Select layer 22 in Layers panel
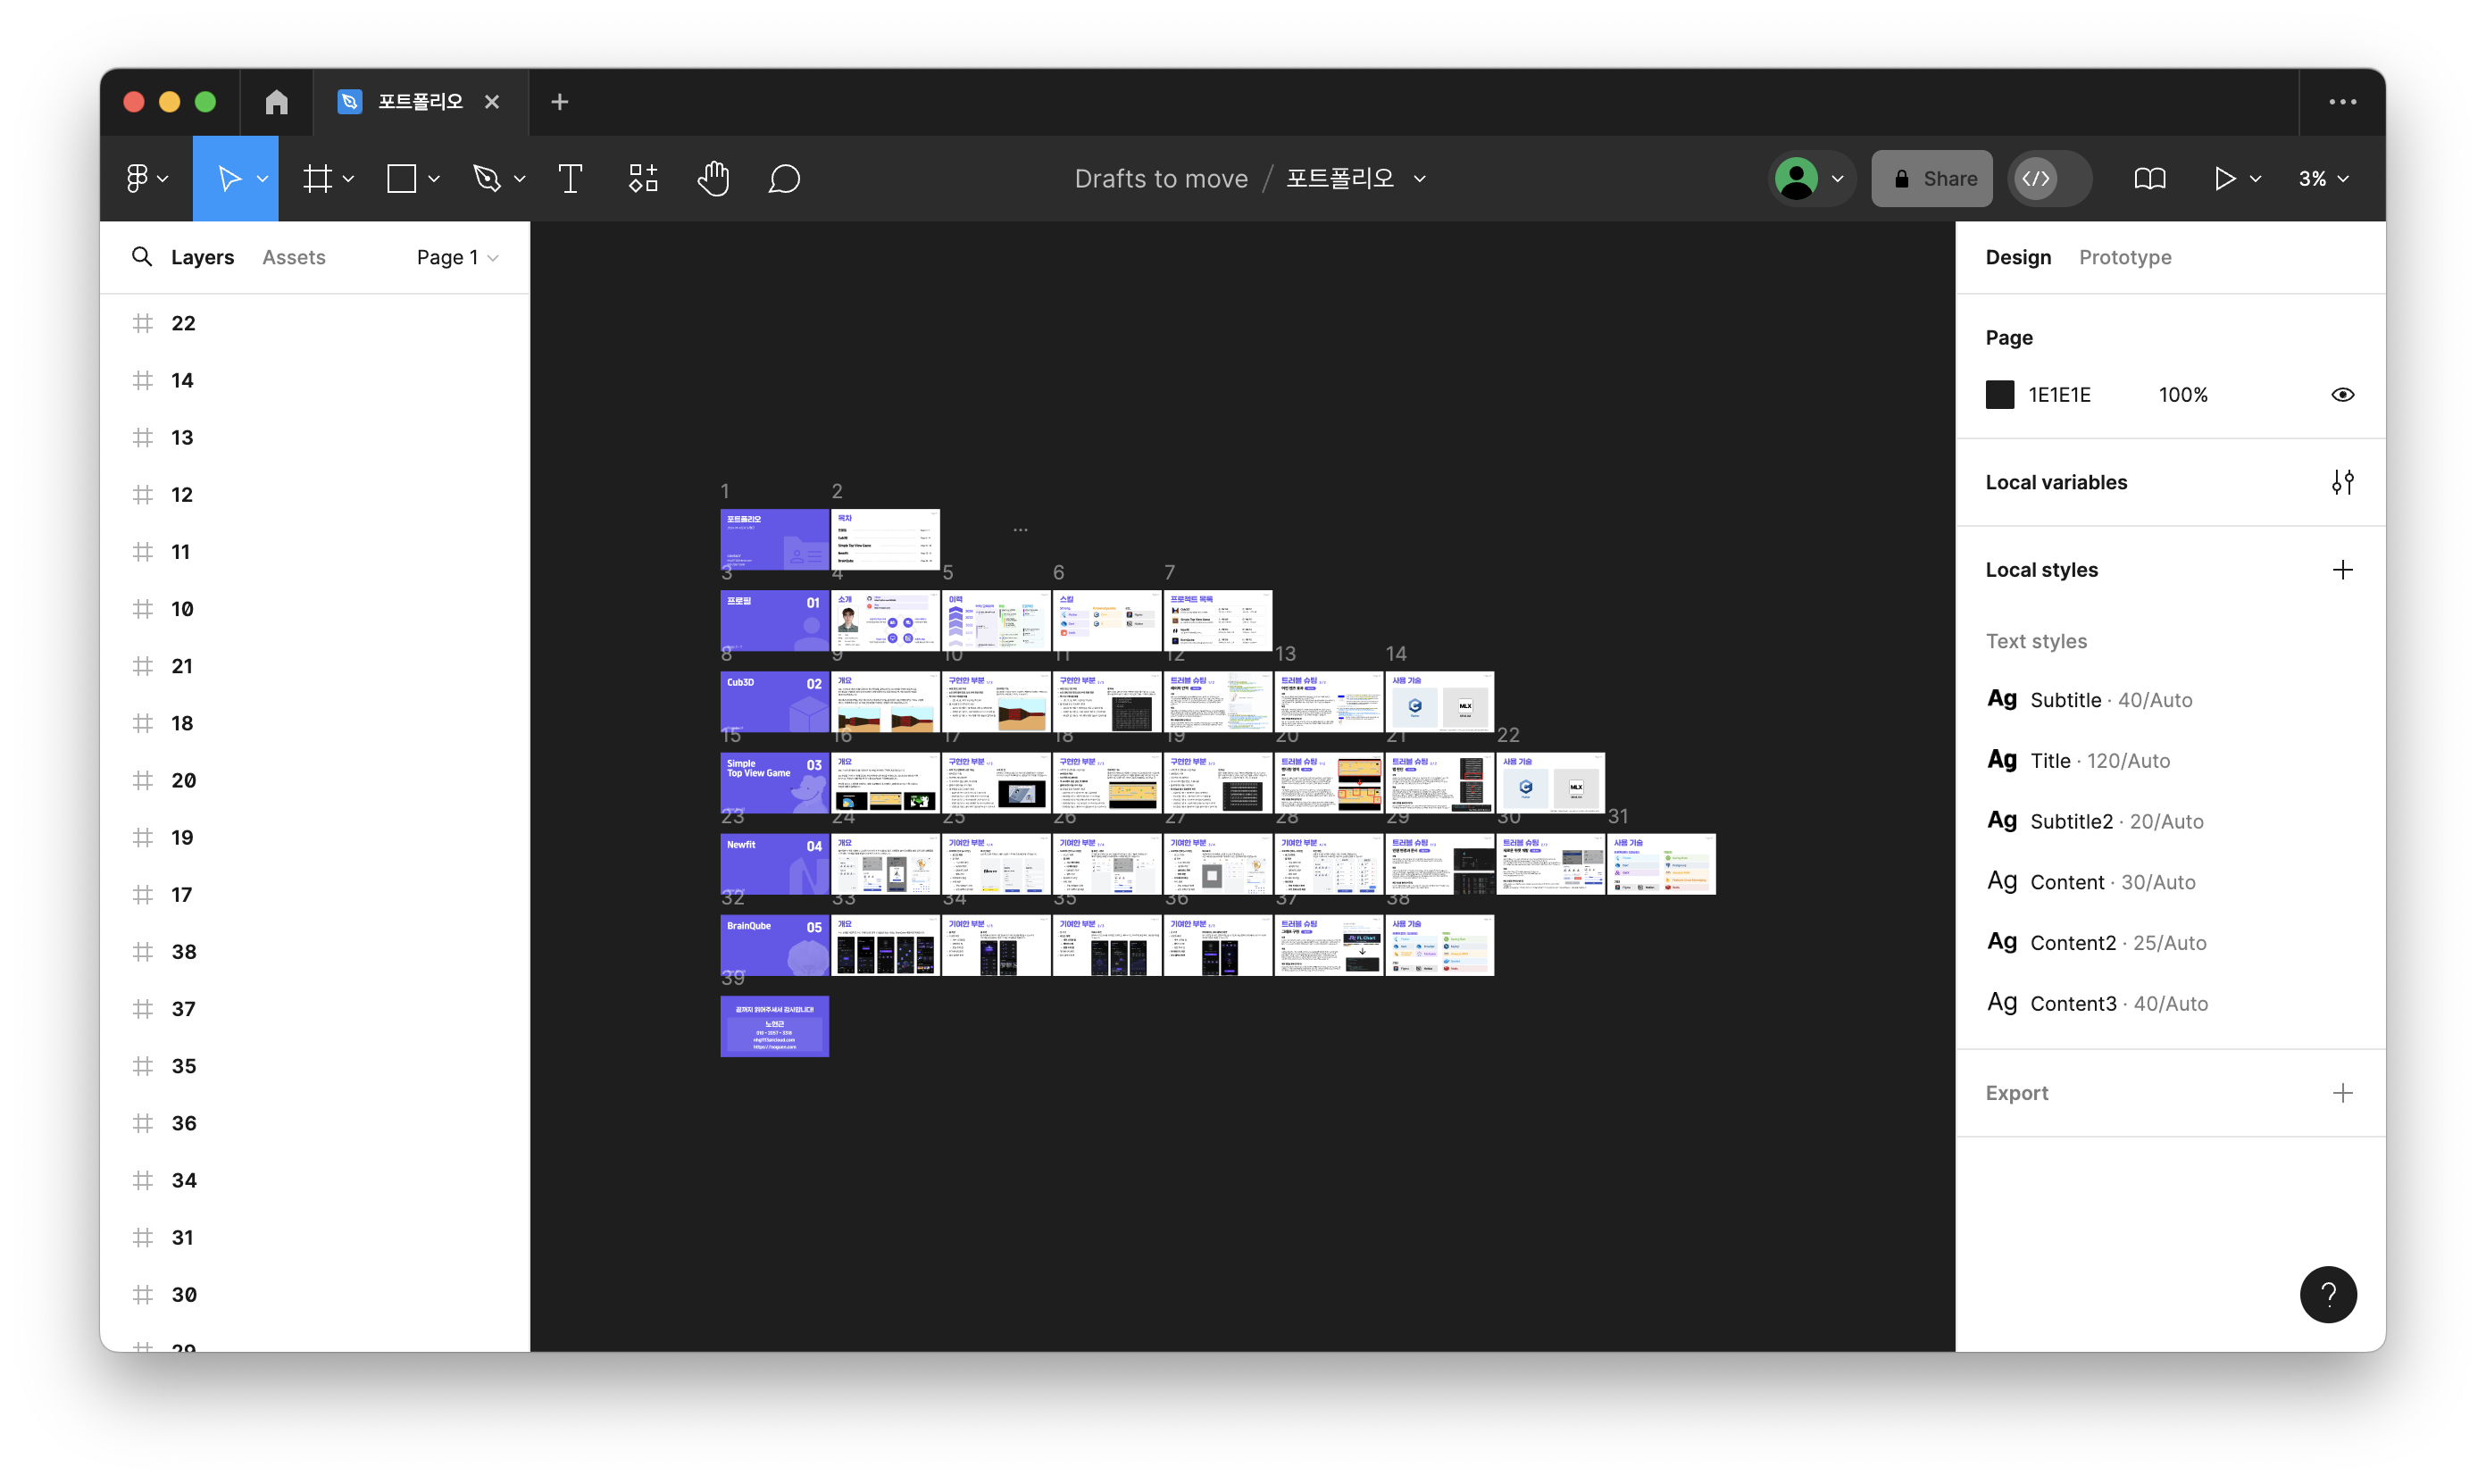 coord(183,323)
